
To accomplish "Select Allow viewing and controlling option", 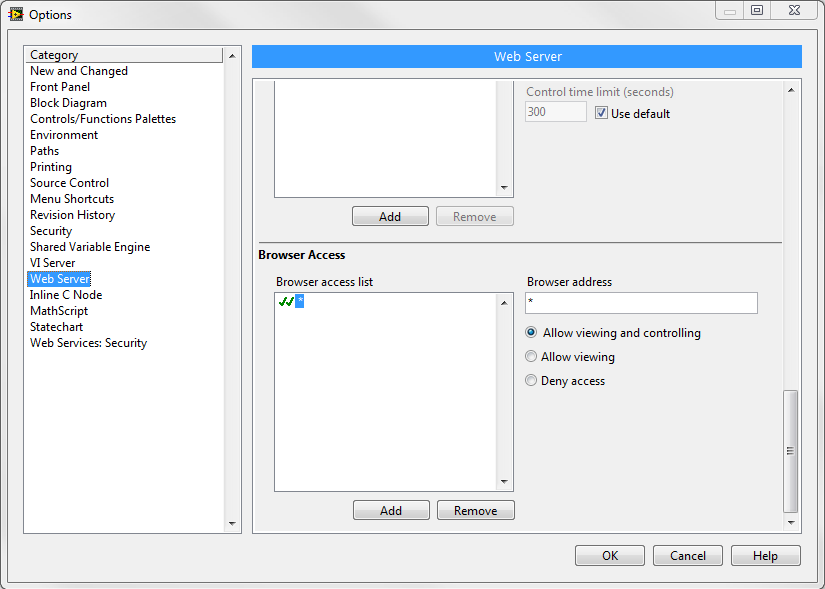I will tap(531, 333).
